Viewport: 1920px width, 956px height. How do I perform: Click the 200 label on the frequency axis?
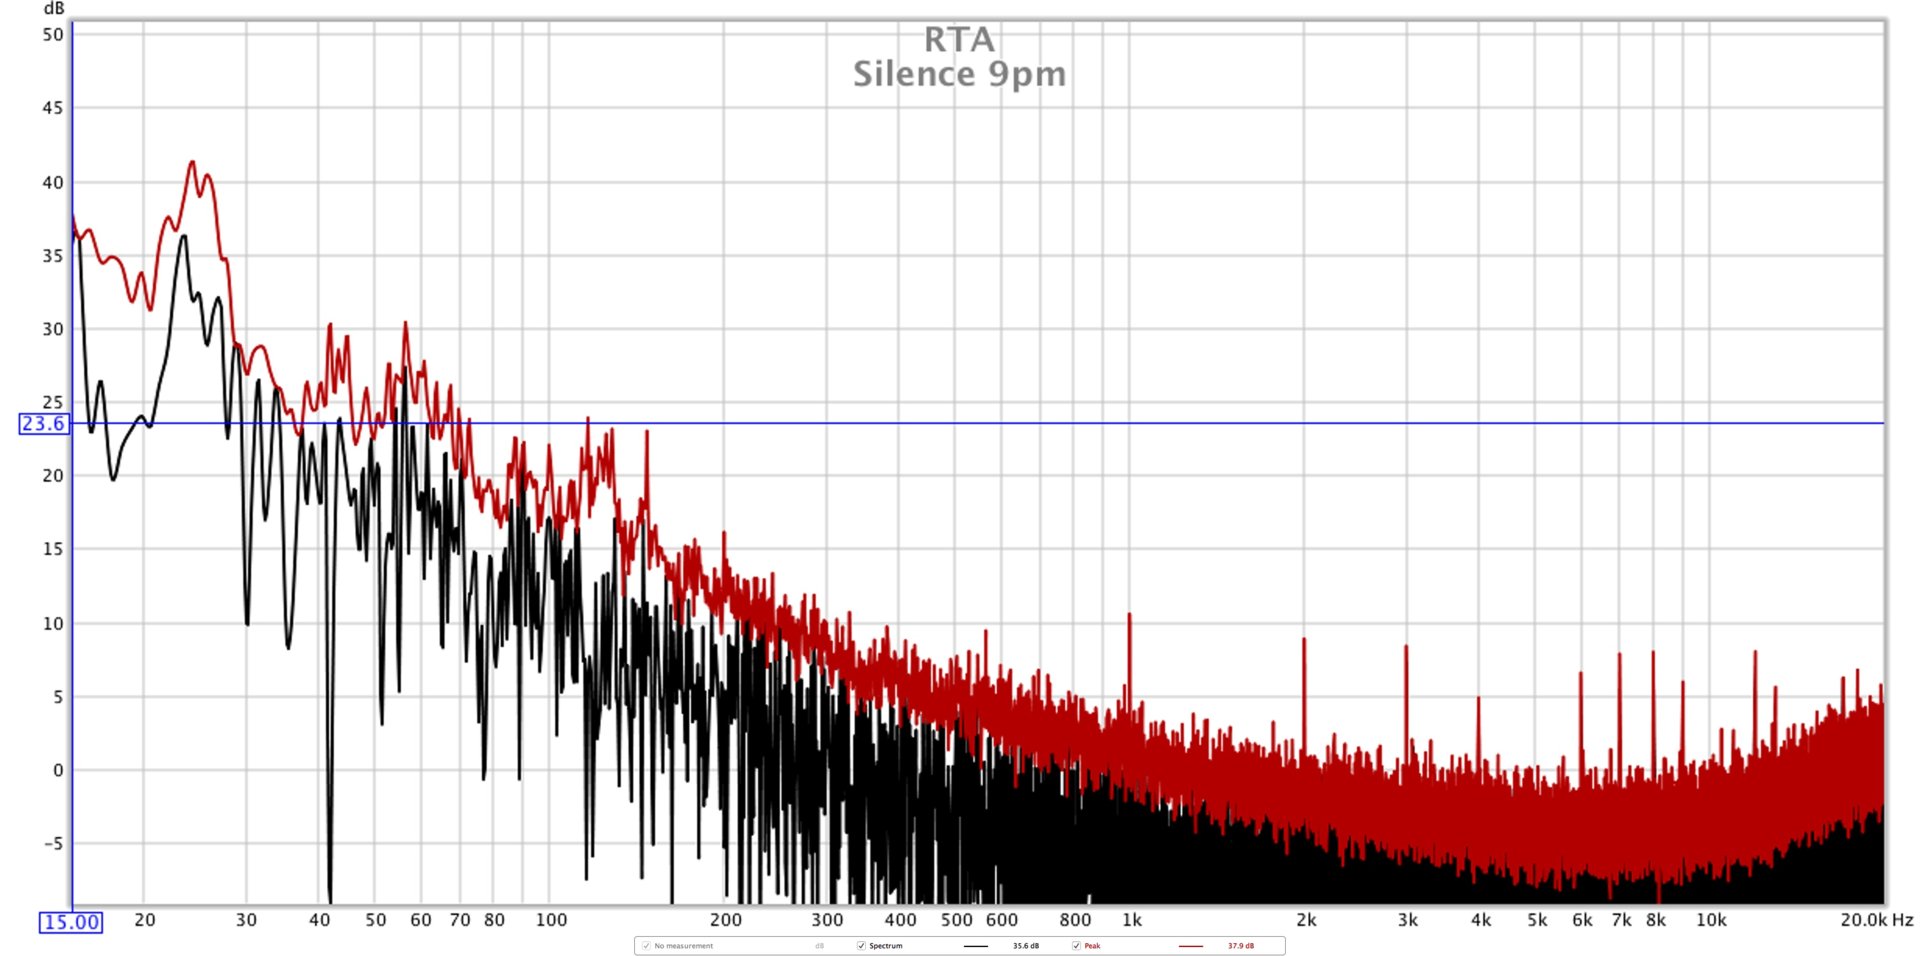click(726, 920)
